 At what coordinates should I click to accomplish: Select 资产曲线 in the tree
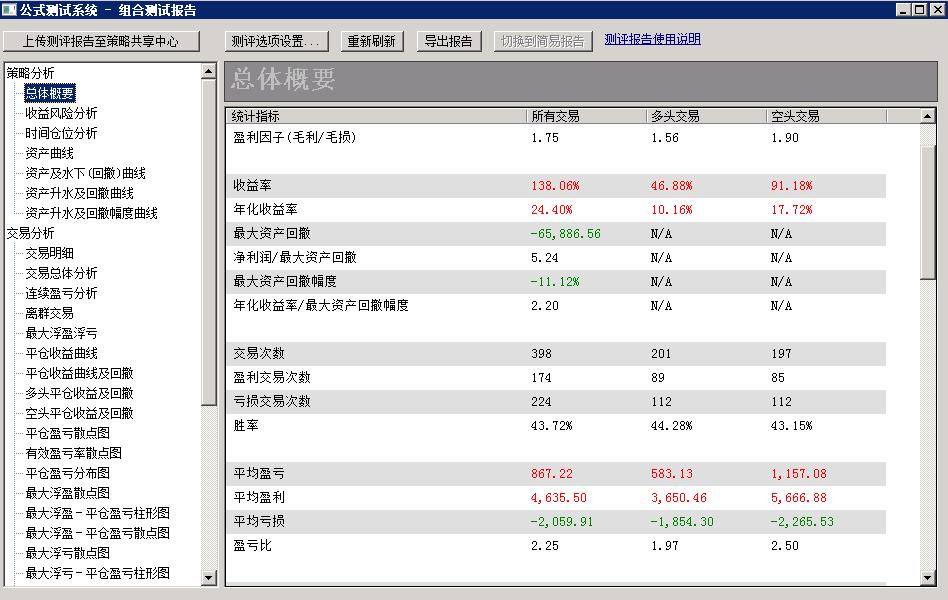[x=50, y=153]
